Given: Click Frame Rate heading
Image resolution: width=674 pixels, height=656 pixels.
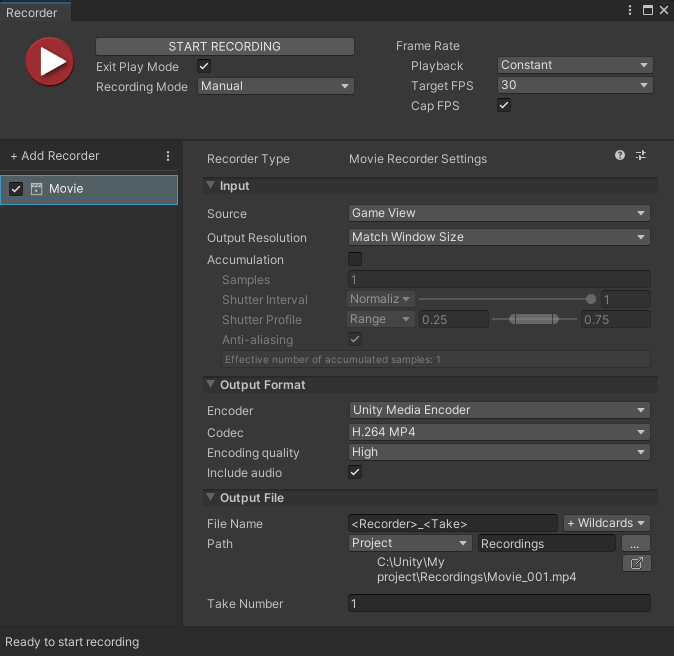Looking at the screenshot, I should [428, 46].
